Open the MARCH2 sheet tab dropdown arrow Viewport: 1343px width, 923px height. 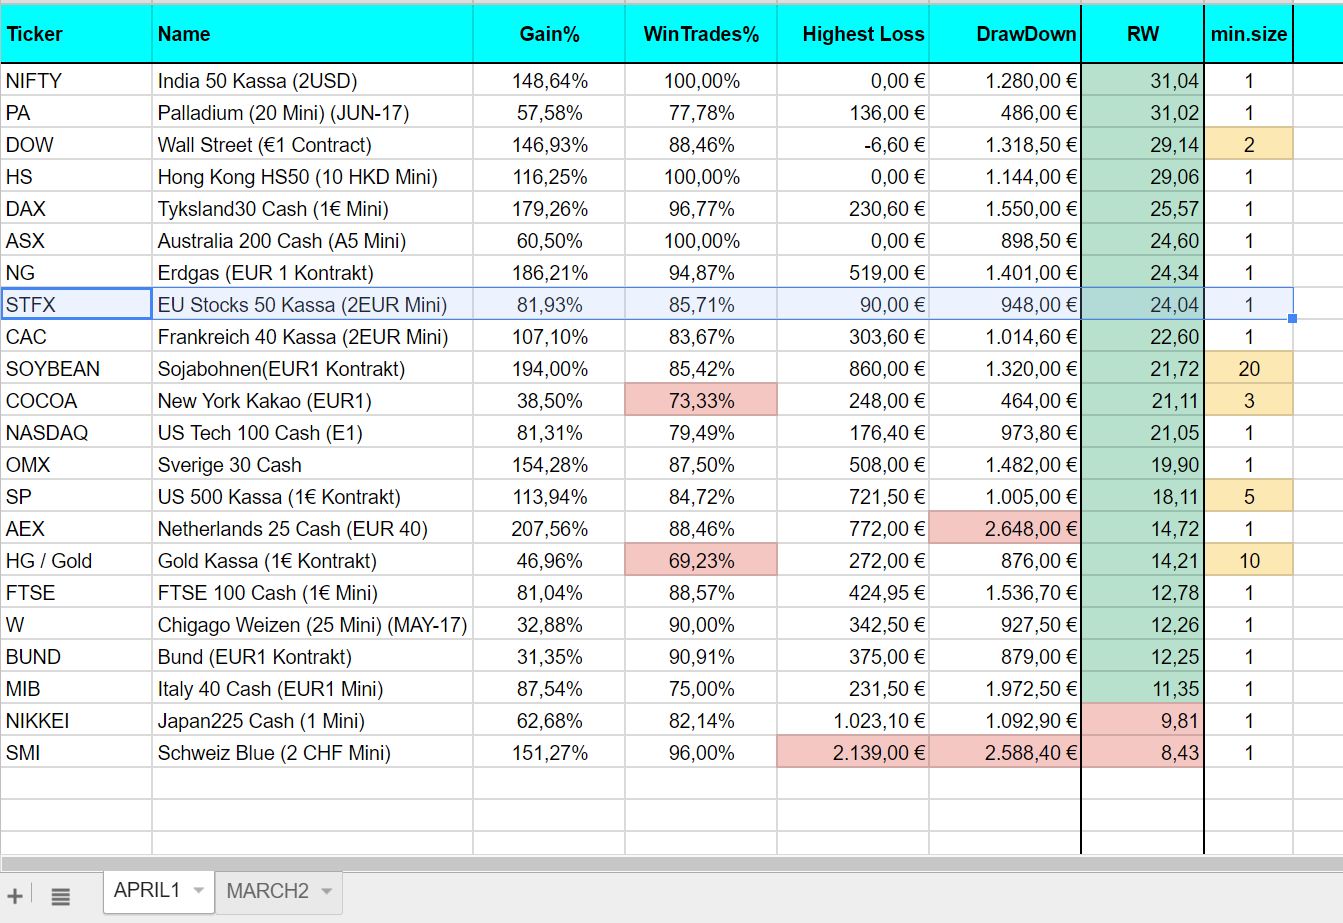pyautogui.click(x=326, y=891)
